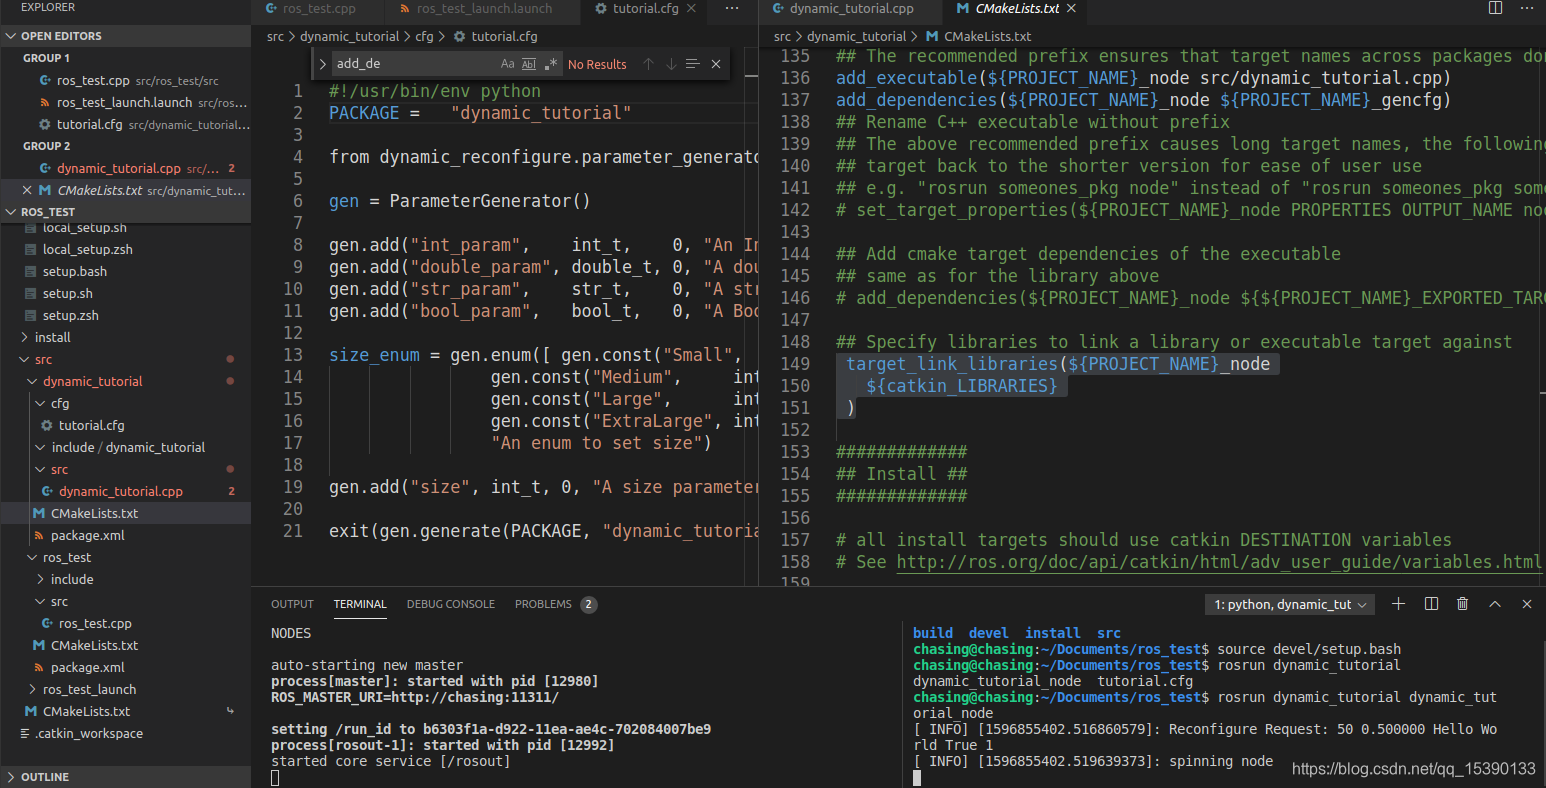Open the terminal selector dropdown
1546x788 pixels.
point(1291,604)
